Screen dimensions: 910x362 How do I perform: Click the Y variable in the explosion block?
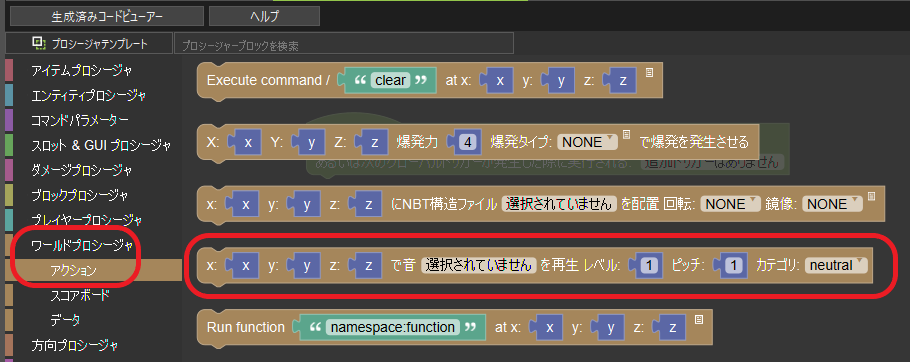coord(311,142)
